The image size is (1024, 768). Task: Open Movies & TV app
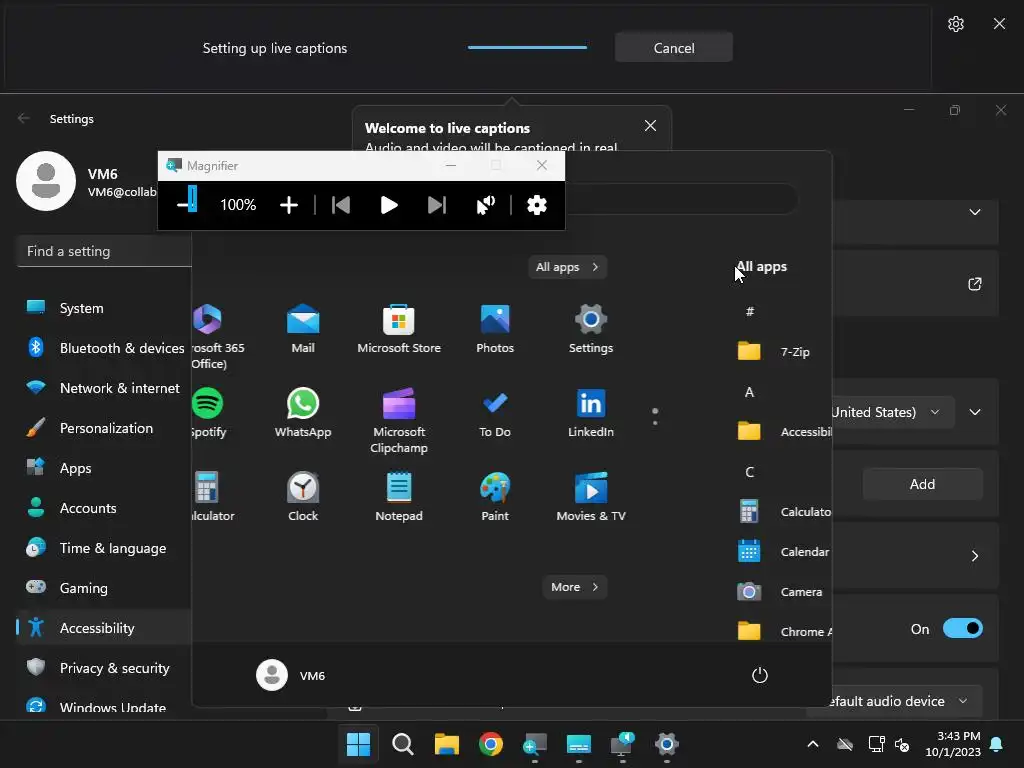591,496
